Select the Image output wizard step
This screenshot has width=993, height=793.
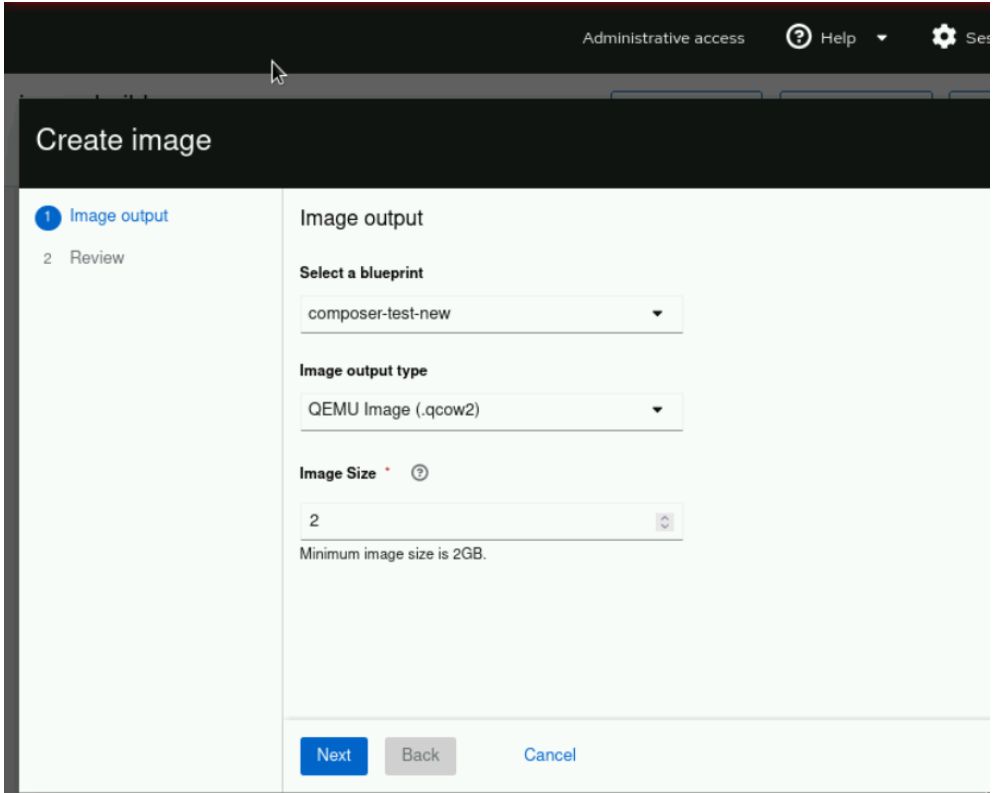coord(118,216)
